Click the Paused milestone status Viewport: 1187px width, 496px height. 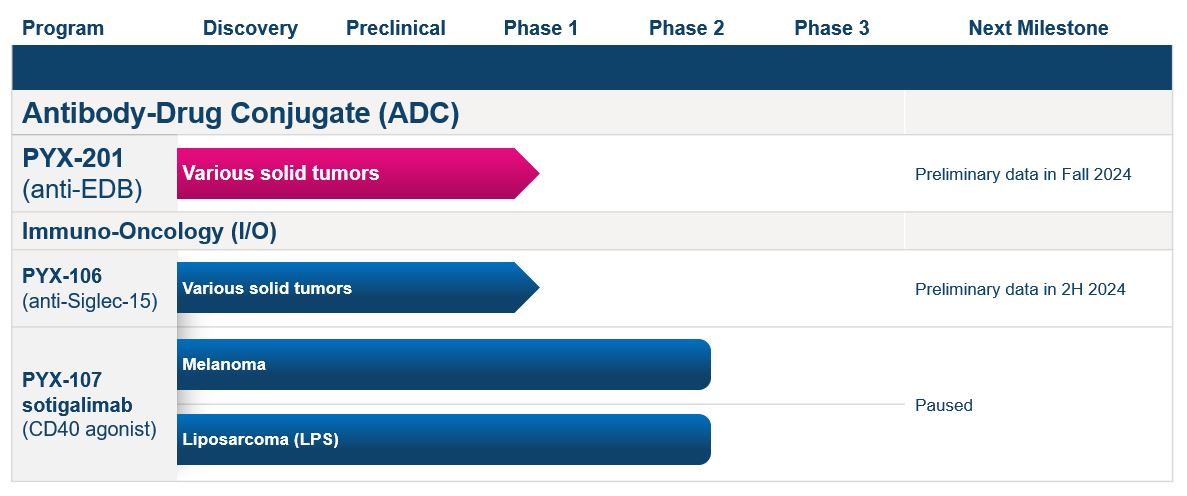[x=943, y=405]
